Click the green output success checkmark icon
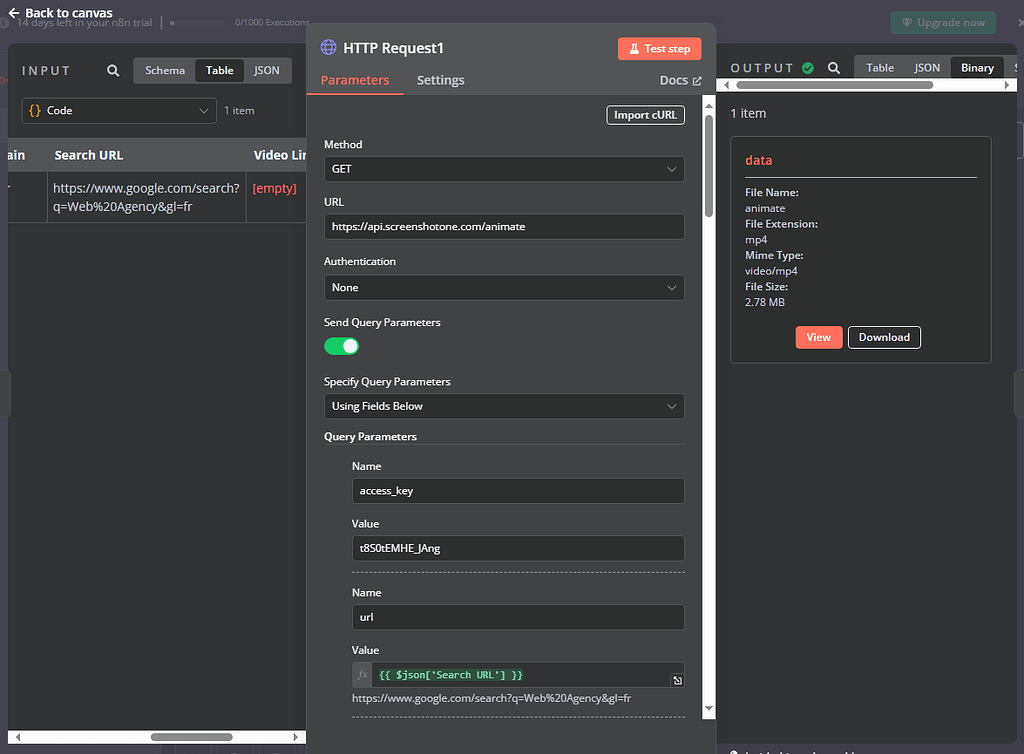The image size is (1024, 754). (808, 68)
